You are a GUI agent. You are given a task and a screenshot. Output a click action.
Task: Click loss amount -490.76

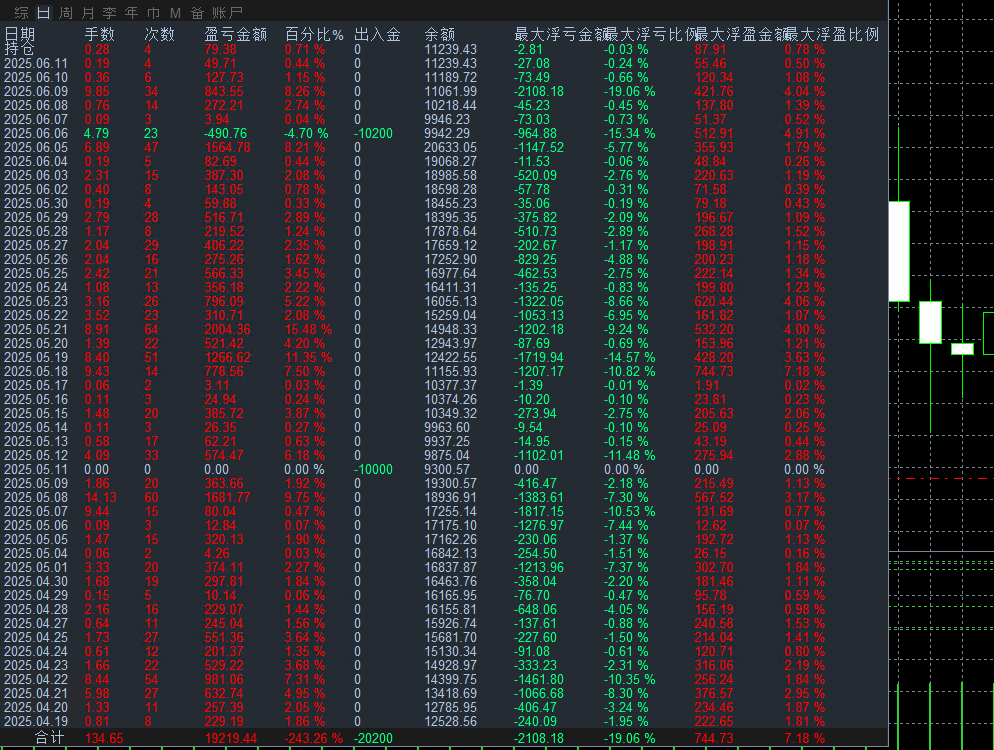pos(225,133)
